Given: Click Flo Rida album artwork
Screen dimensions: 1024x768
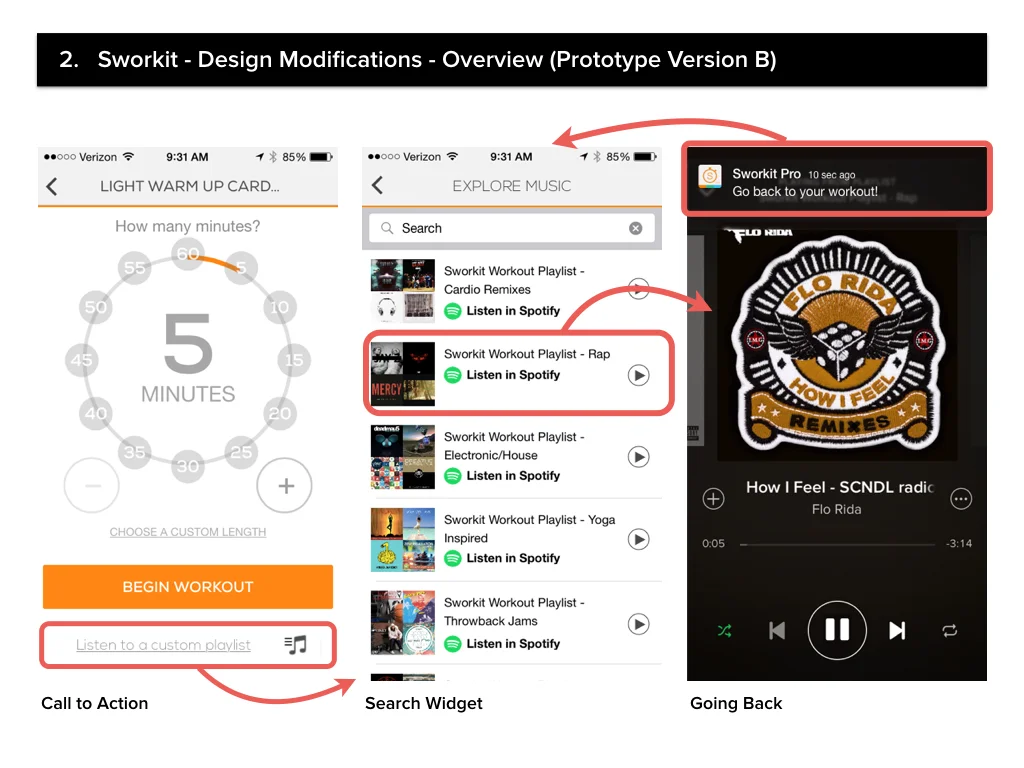Looking at the screenshot, I should [x=837, y=345].
